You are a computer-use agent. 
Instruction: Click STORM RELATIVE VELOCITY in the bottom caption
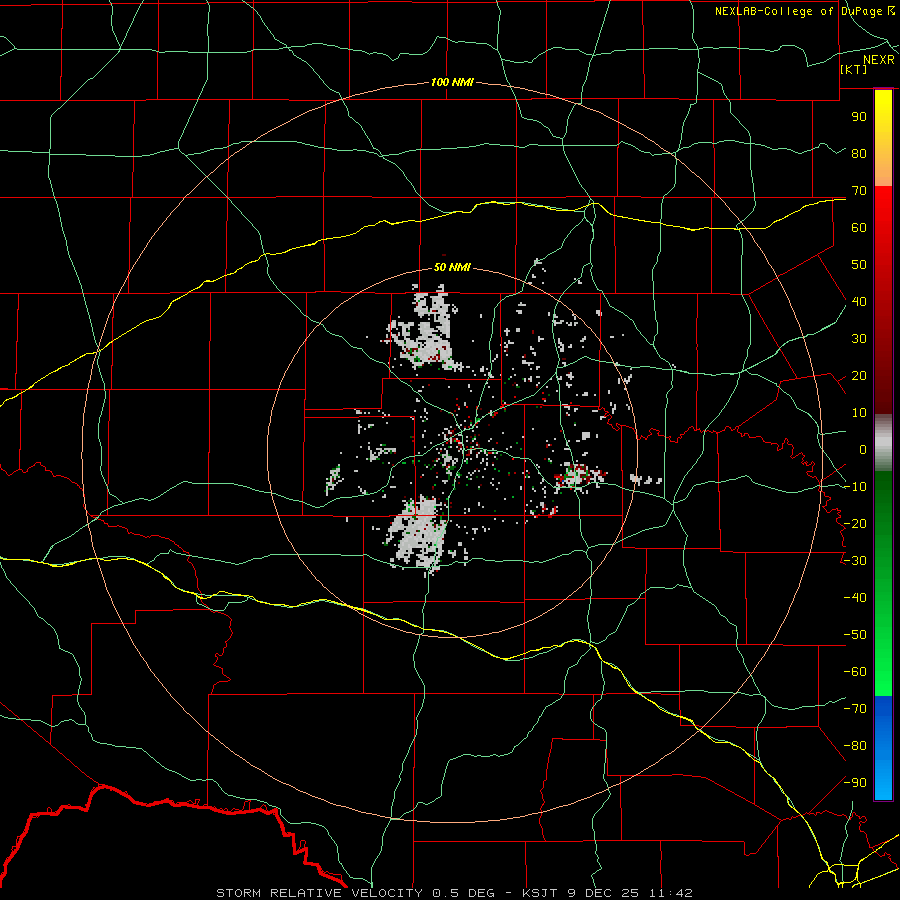[x=320, y=893]
